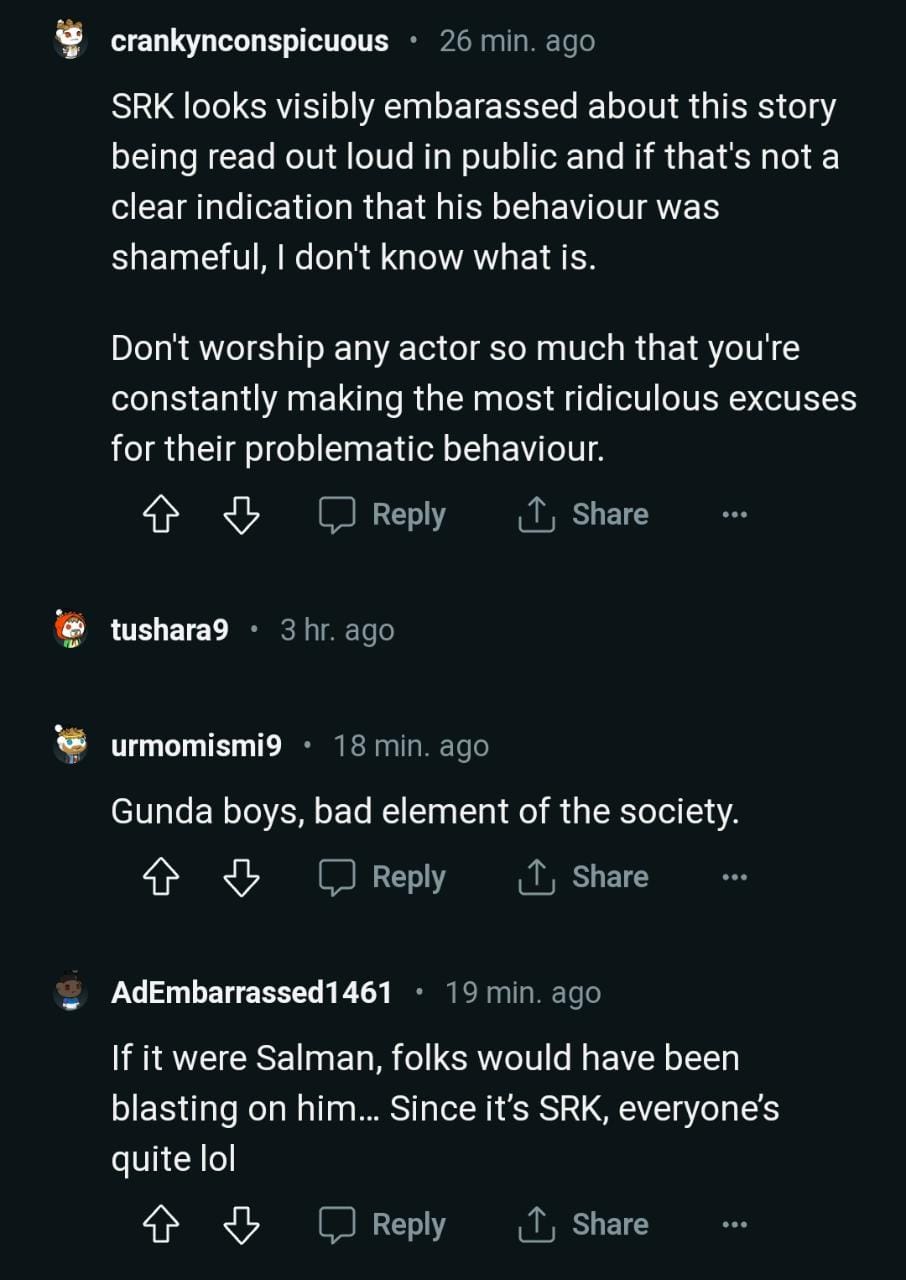Share urmomismi9's comment

click(583, 878)
